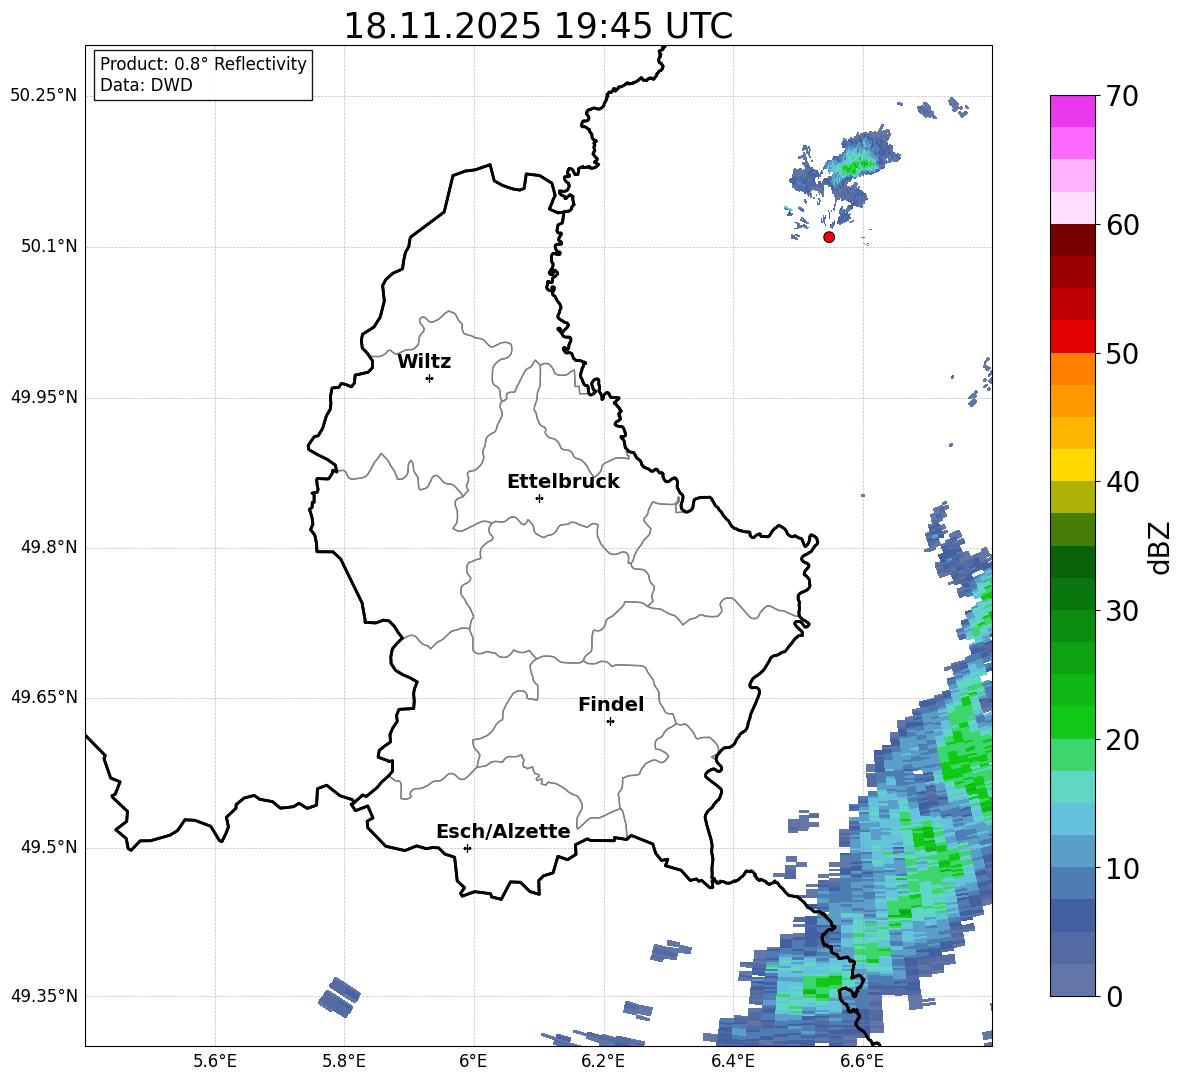Click the Wiltz station cross marker
The image size is (1184, 1081).
(430, 378)
